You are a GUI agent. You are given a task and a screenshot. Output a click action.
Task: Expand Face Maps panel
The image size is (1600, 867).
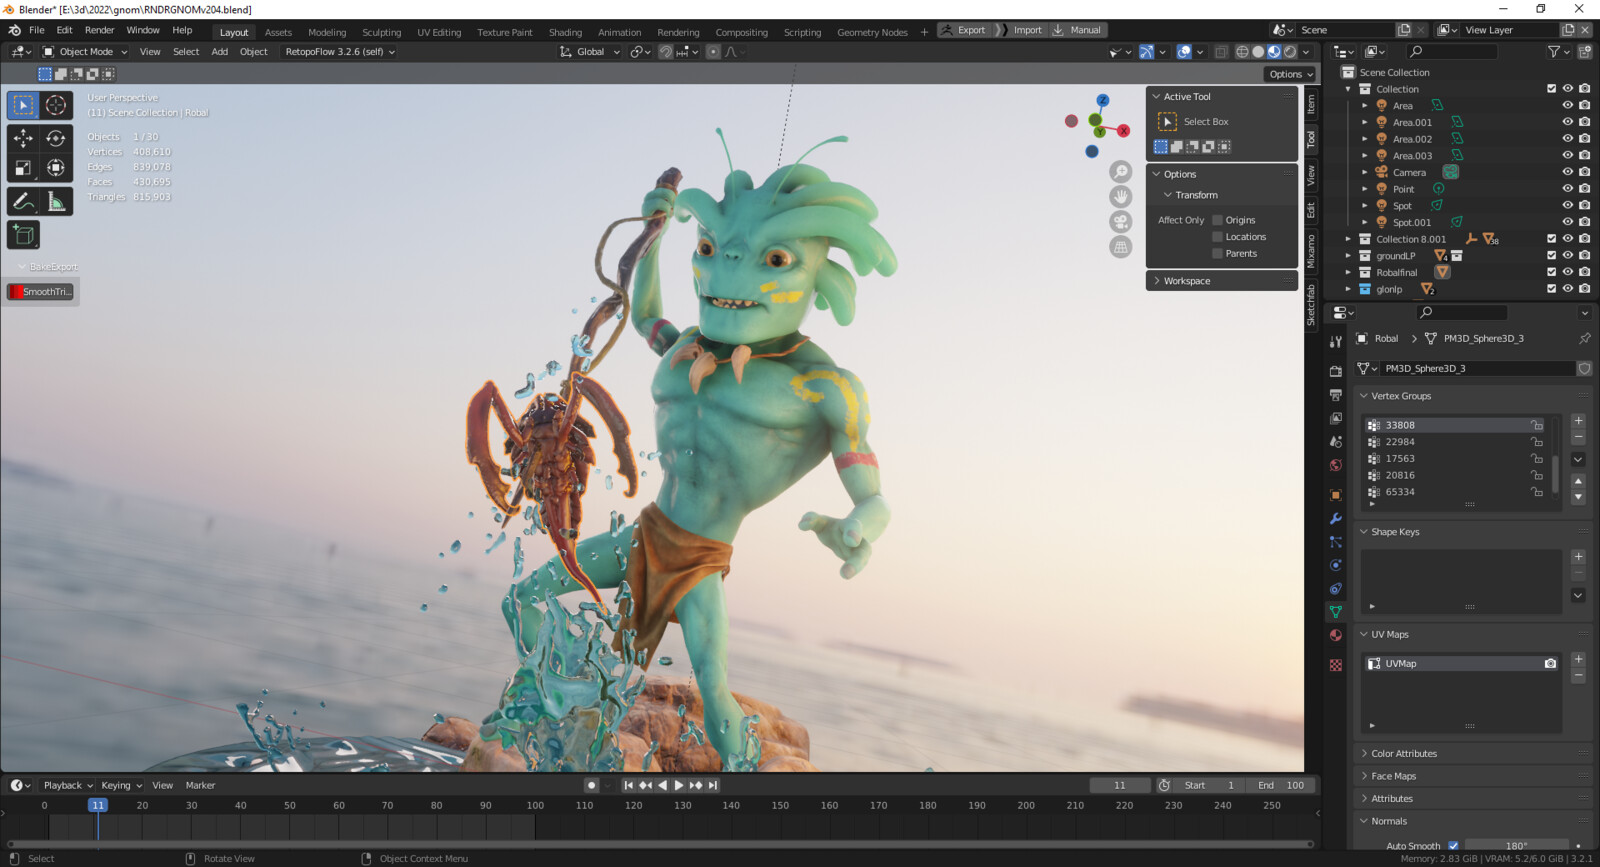(1393, 776)
